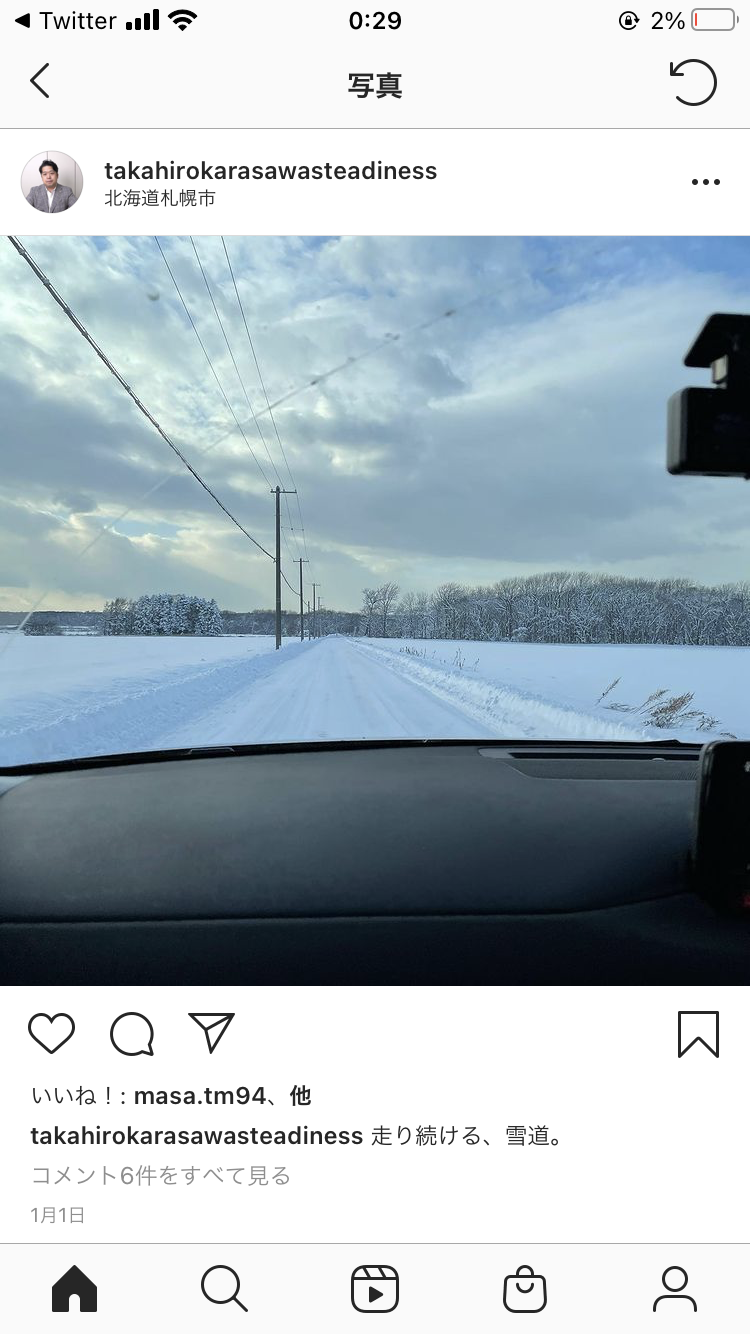750x1334 pixels.
Task: Open the comment bubble icon
Action: coord(132,1034)
